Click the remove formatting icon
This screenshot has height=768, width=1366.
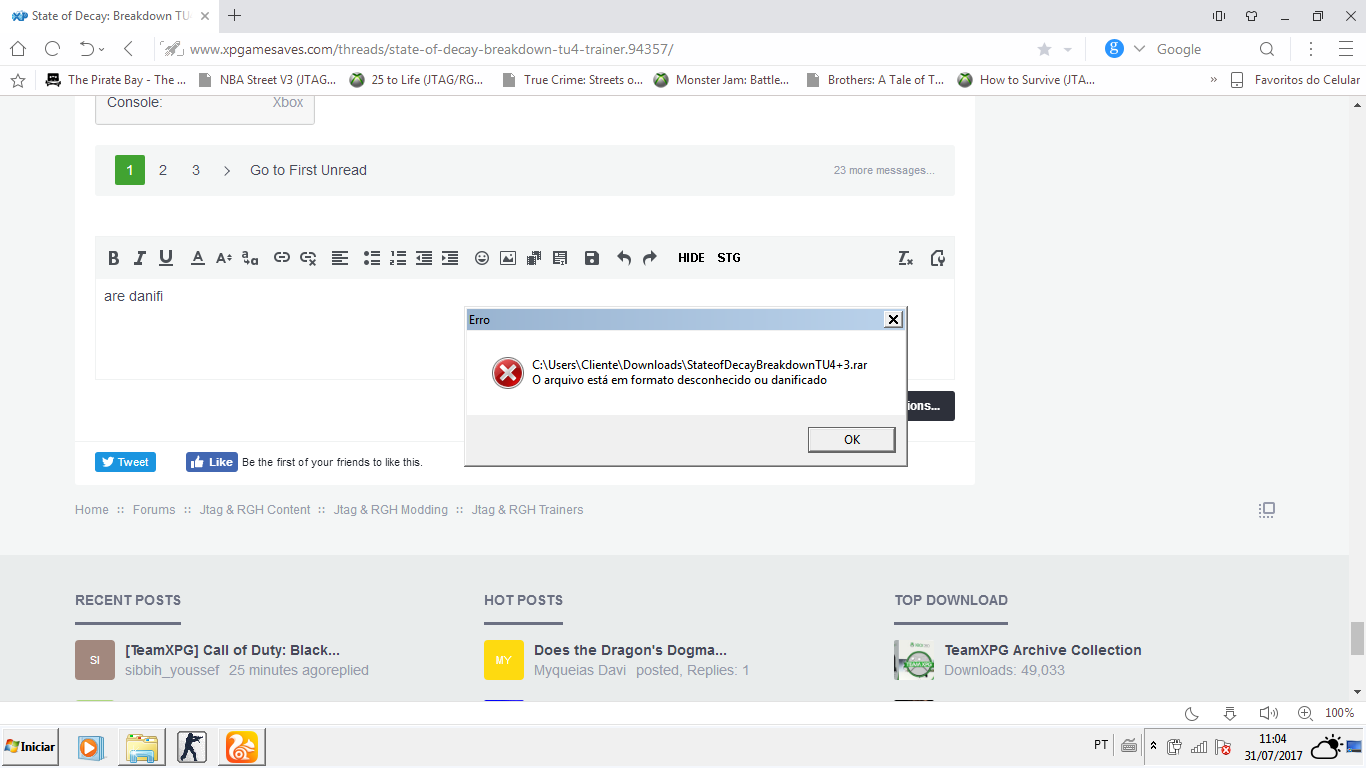tap(905, 258)
